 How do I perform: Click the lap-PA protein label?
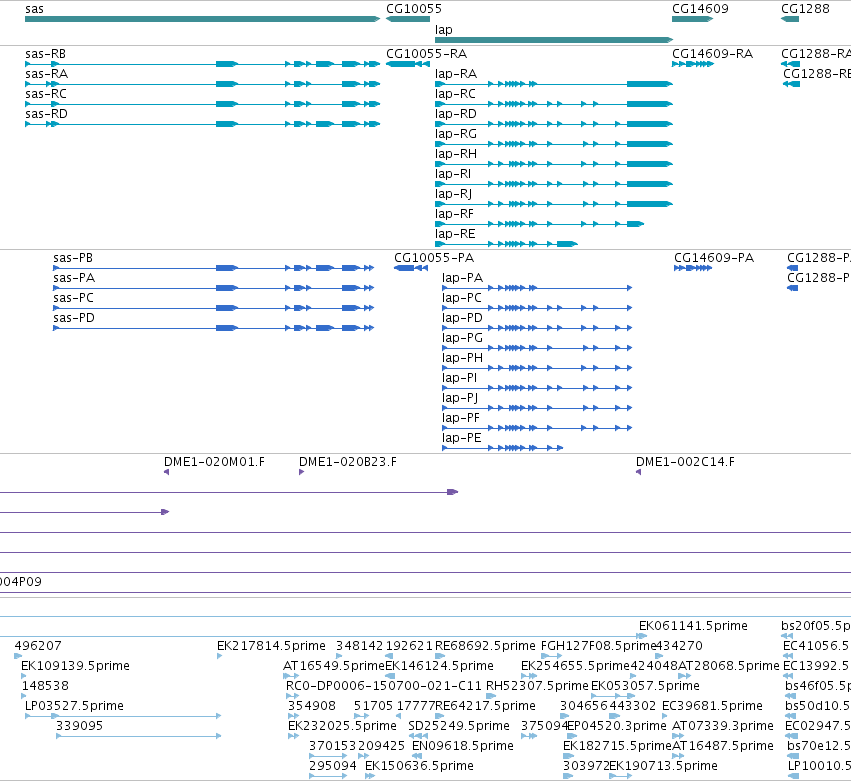pos(462,278)
